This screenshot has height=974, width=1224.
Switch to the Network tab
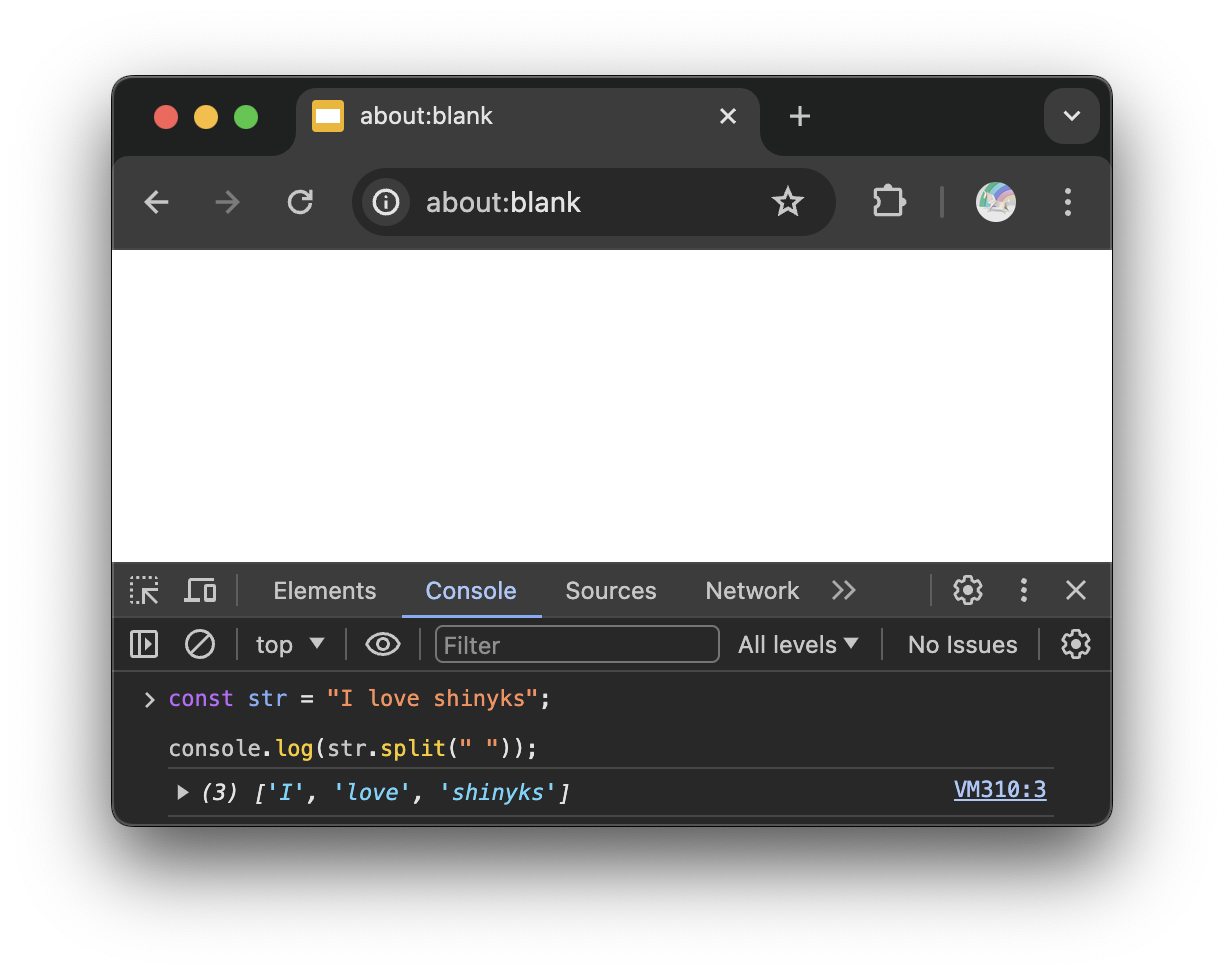click(x=752, y=591)
